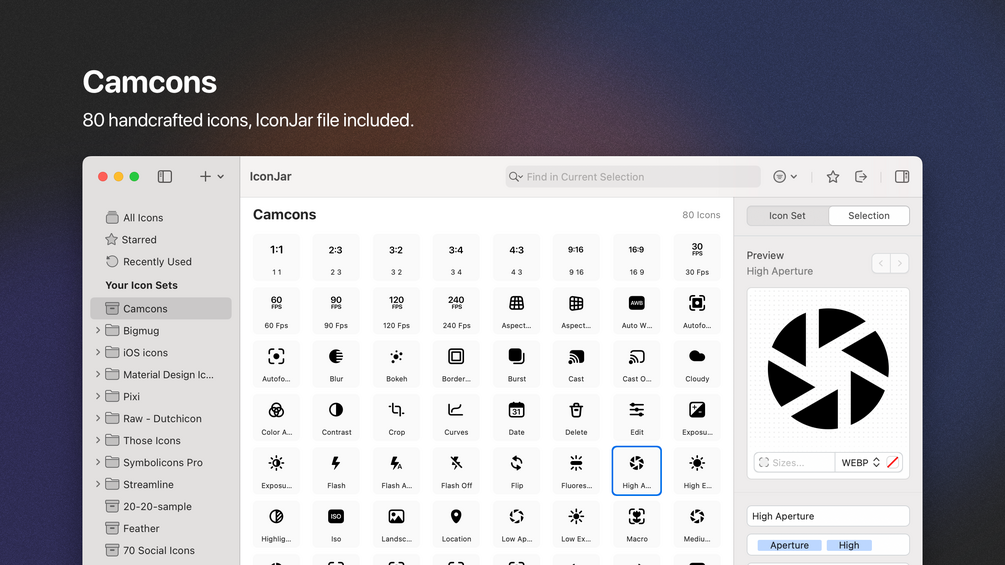This screenshot has width=1005, height=565.
Task: Focus the Find in Current Selection field
Action: coord(633,177)
